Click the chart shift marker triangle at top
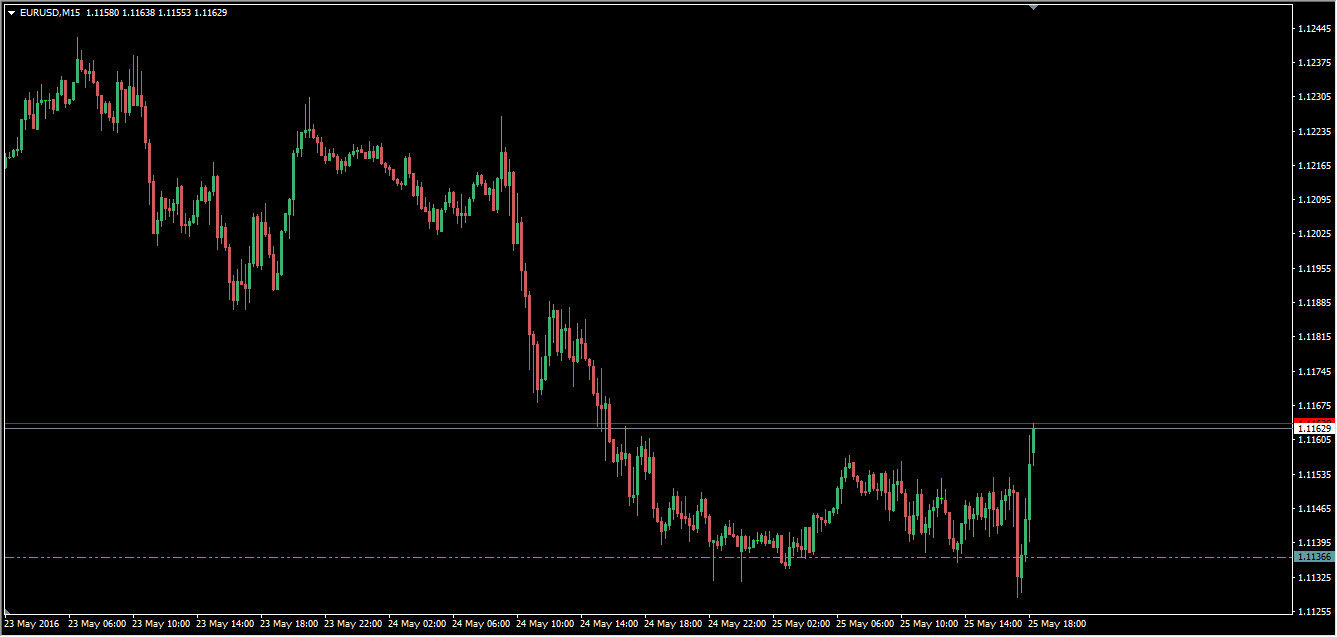 pos(1033,7)
